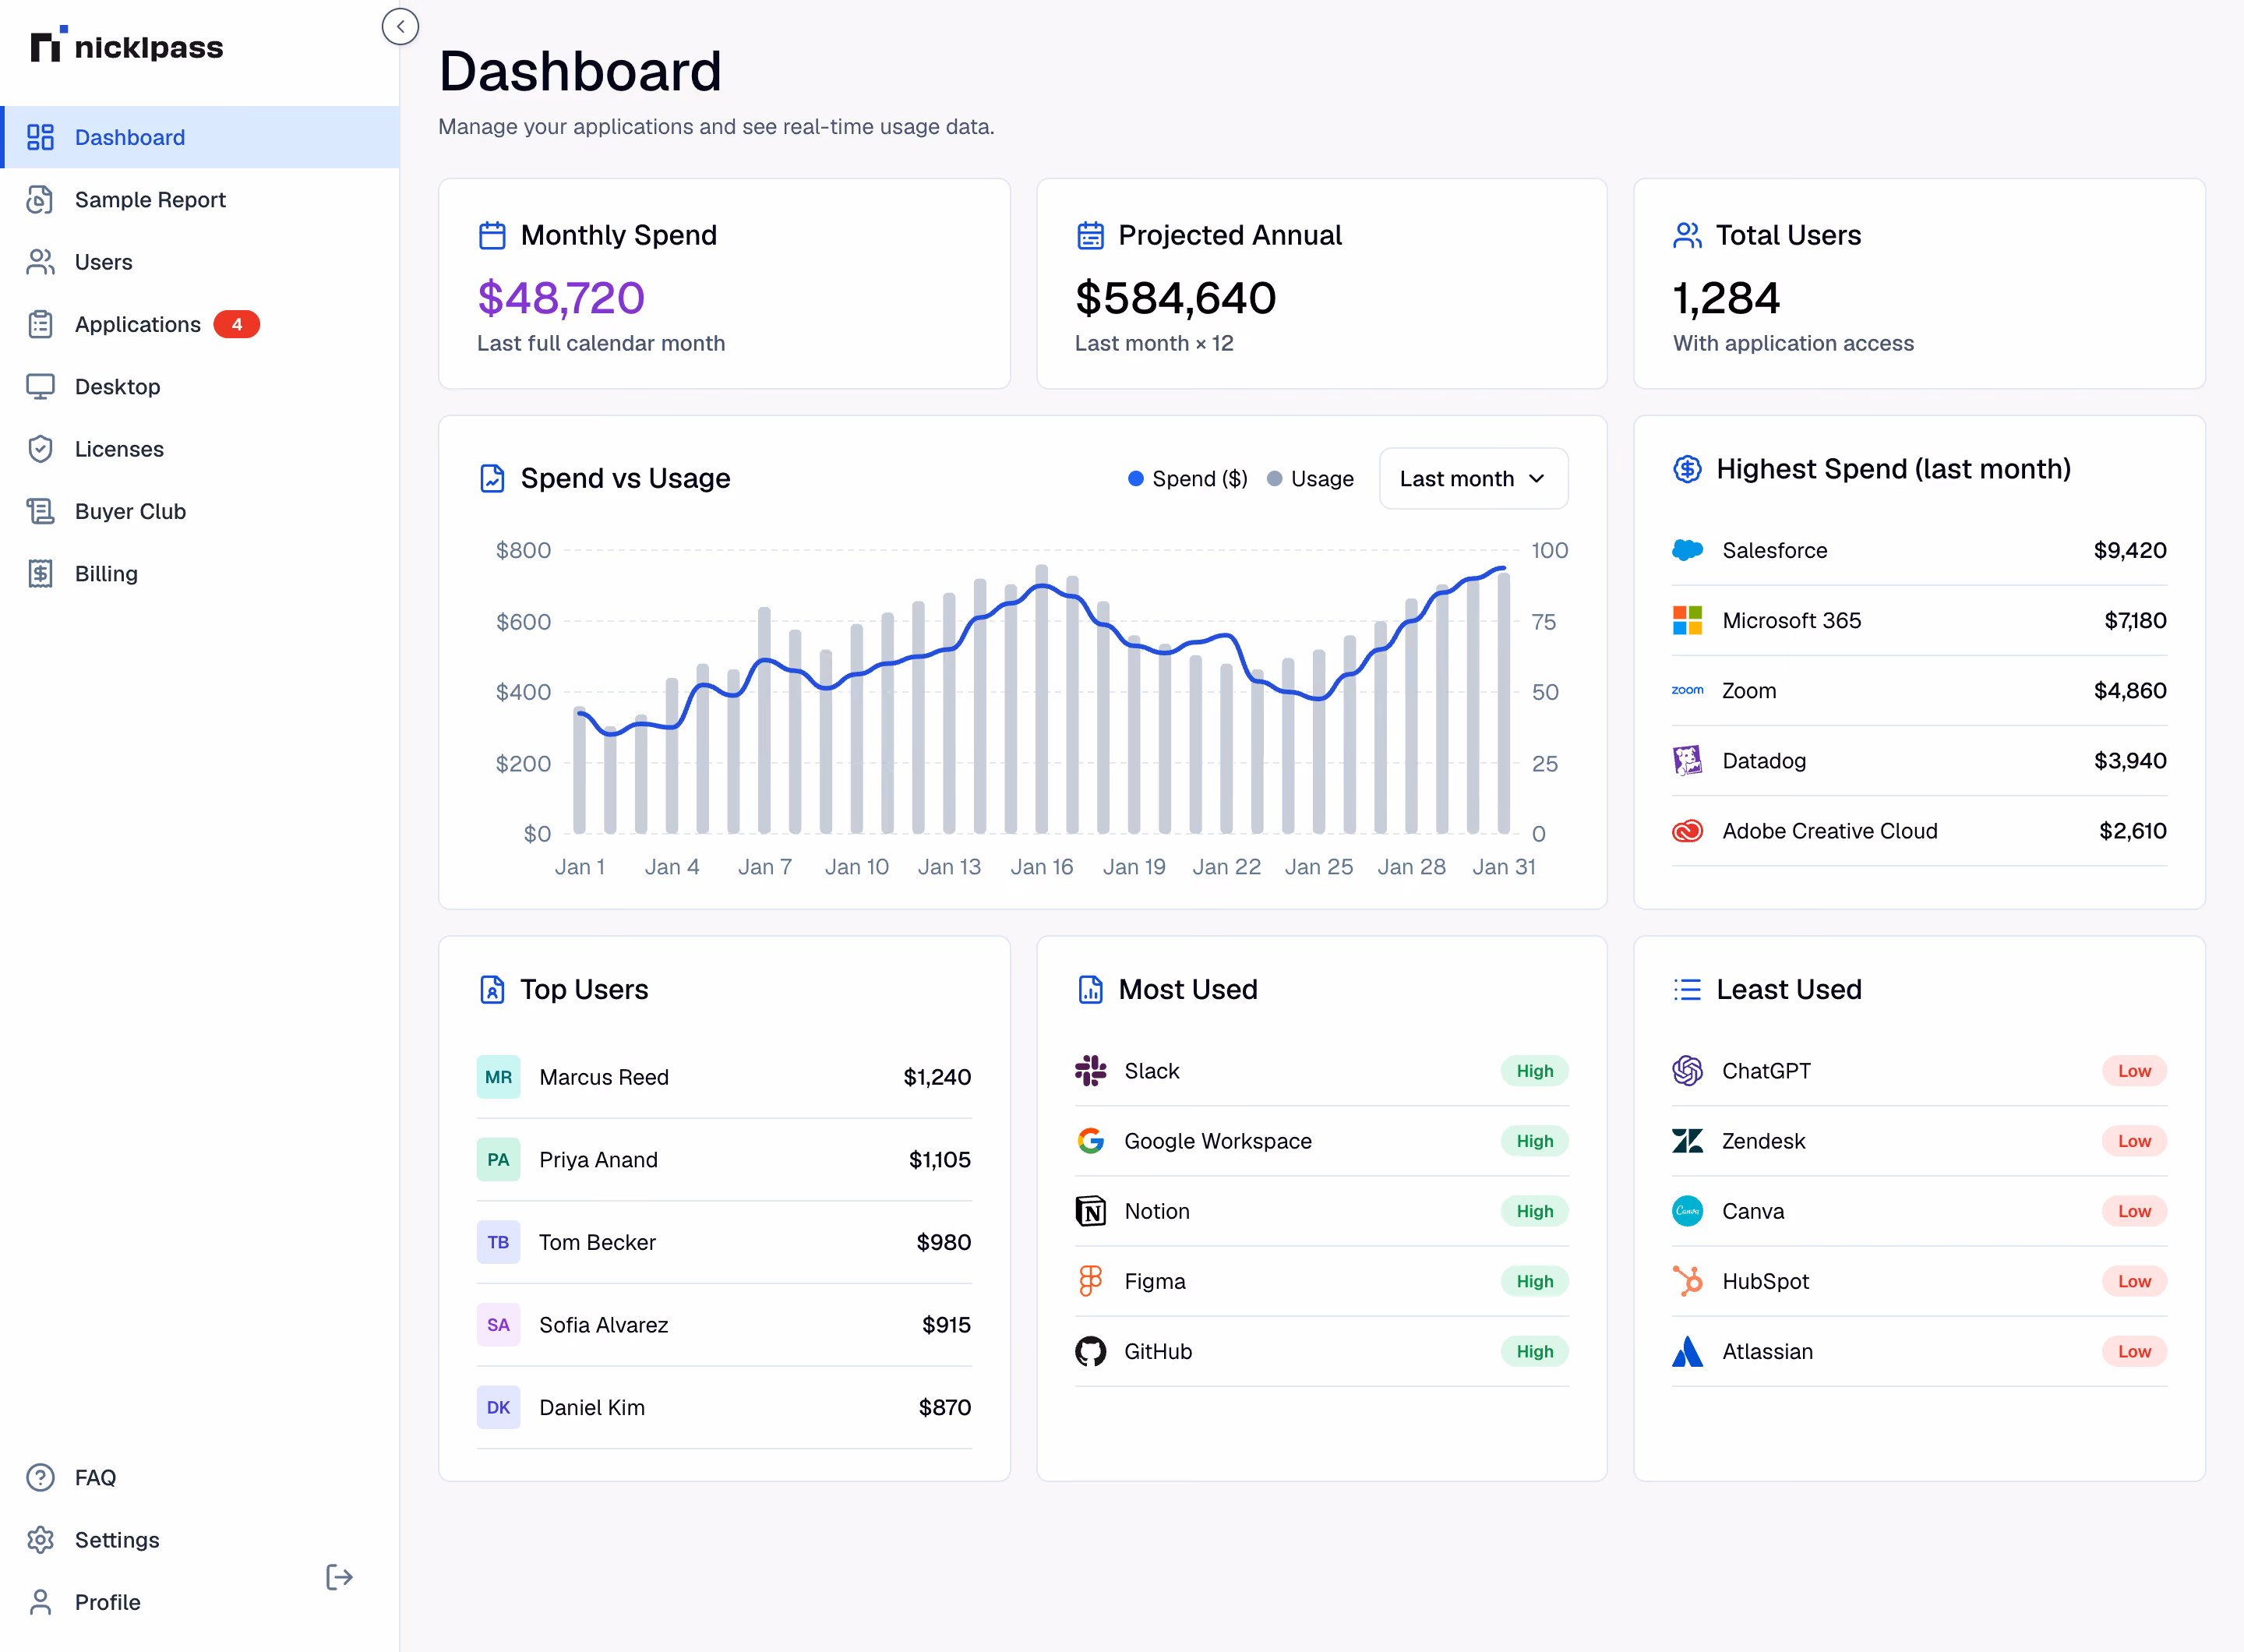Click the Adobe Creative Cloud icon

pos(1687,831)
